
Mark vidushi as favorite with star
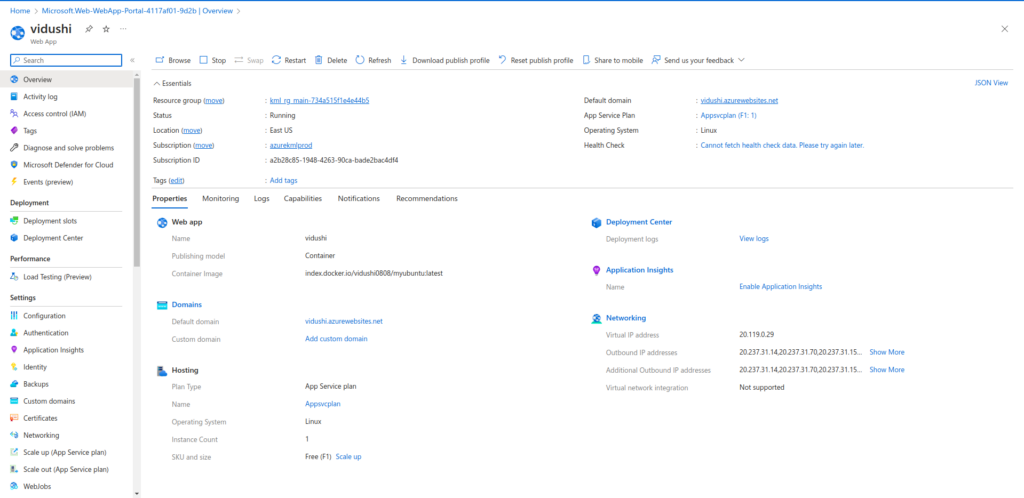pos(106,29)
